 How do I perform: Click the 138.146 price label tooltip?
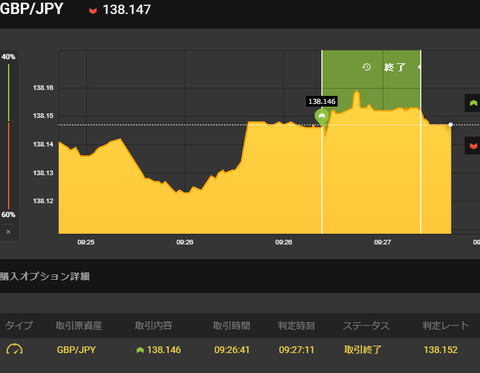tap(322, 101)
